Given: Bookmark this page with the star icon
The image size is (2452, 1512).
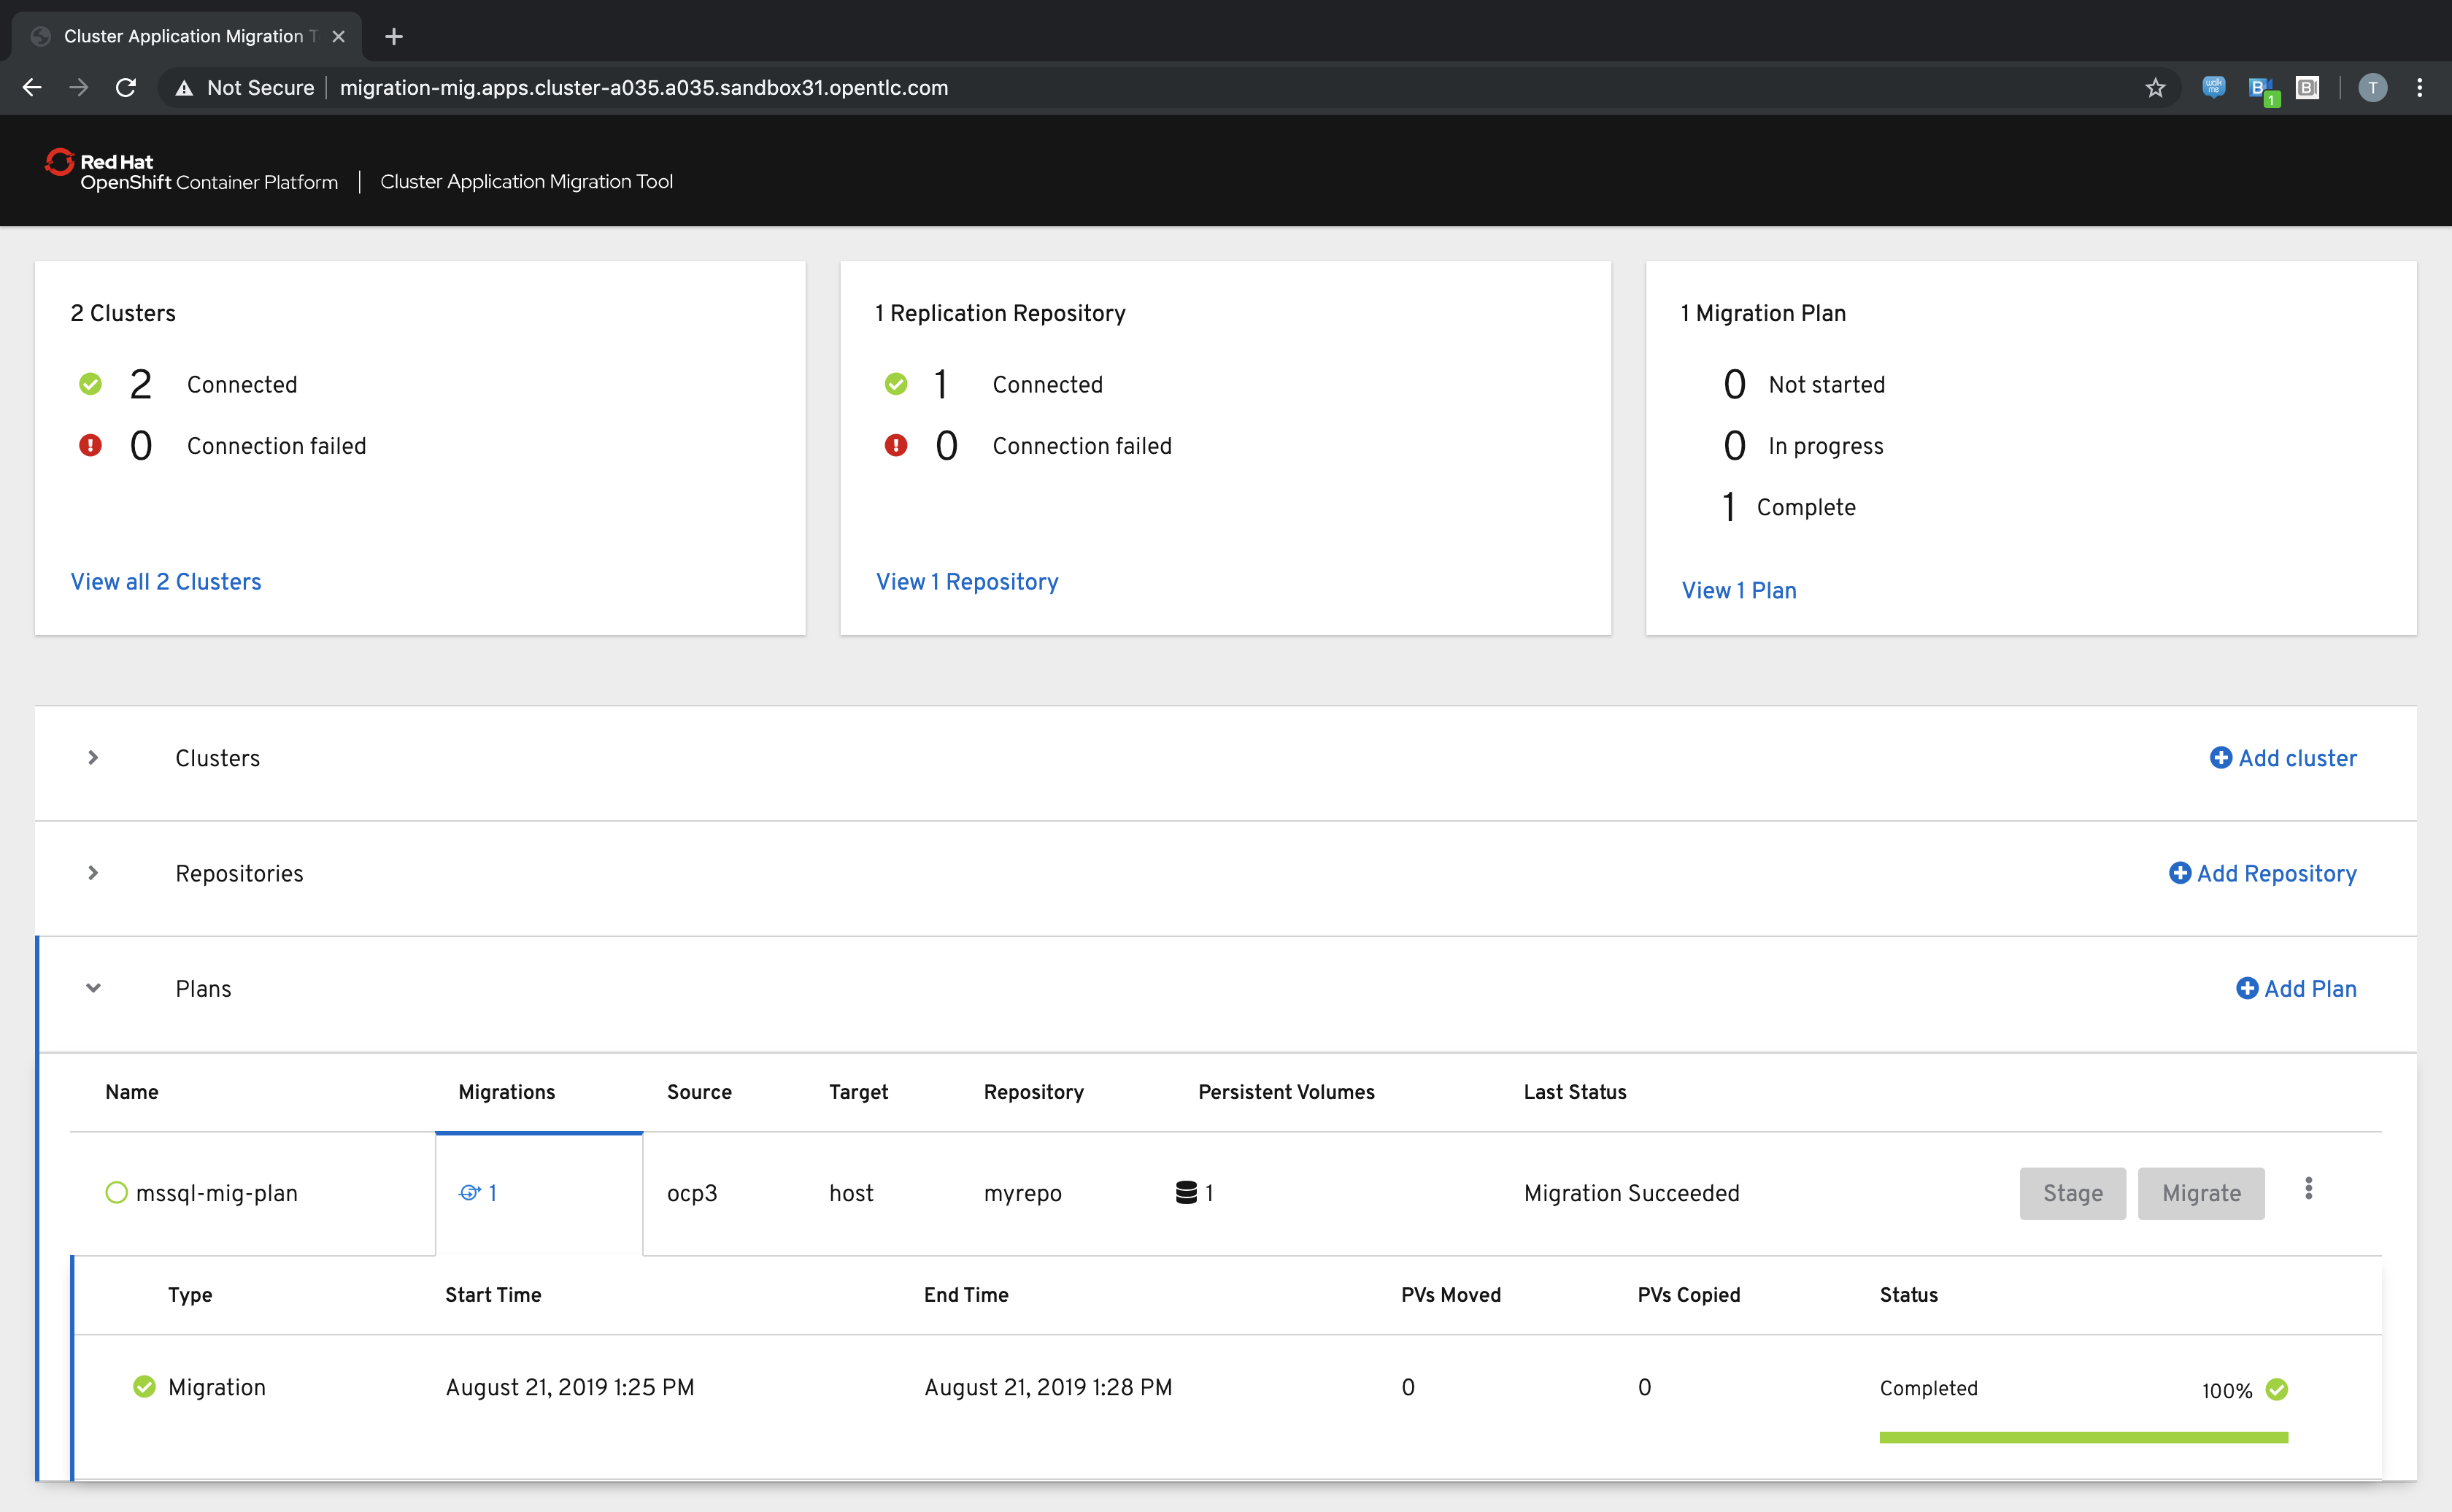Looking at the screenshot, I should (2155, 88).
